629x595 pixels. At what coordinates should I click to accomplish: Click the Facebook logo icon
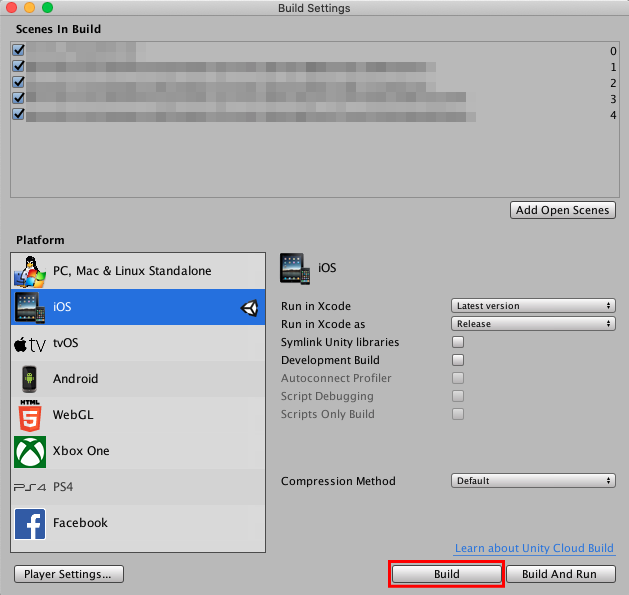pos(30,524)
